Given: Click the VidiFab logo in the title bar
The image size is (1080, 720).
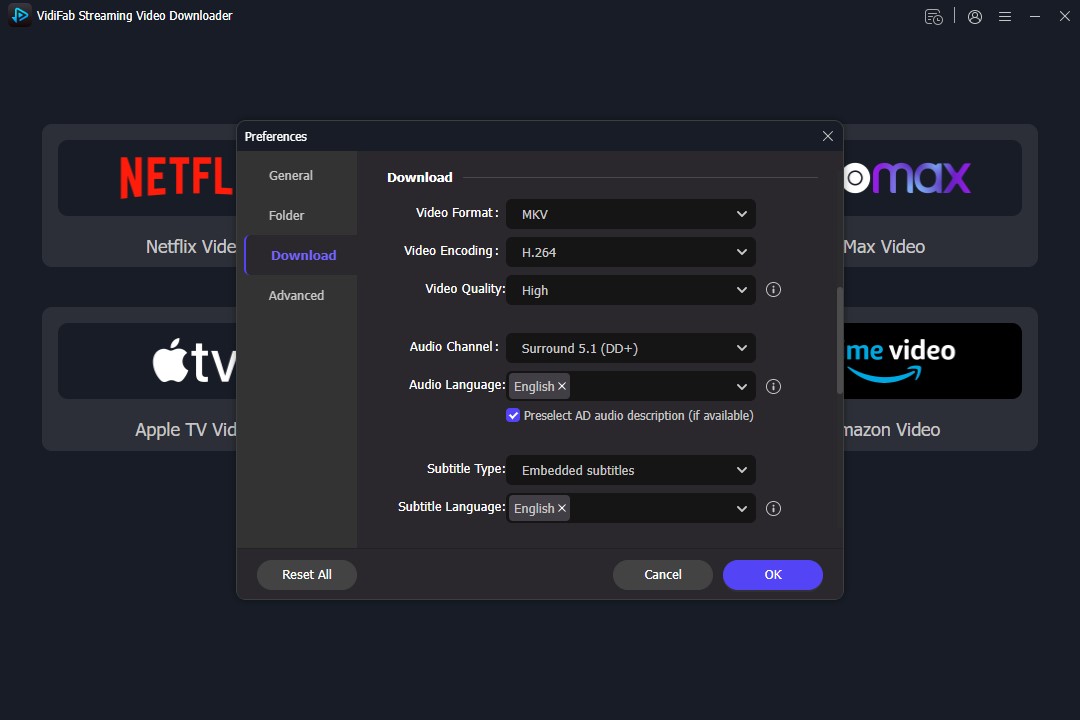Looking at the screenshot, I should pyautogui.click(x=18, y=15).
